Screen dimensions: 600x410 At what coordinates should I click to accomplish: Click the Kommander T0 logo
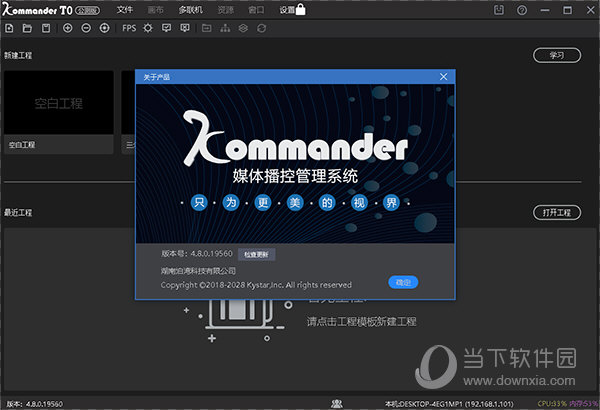tap(37, 10)
